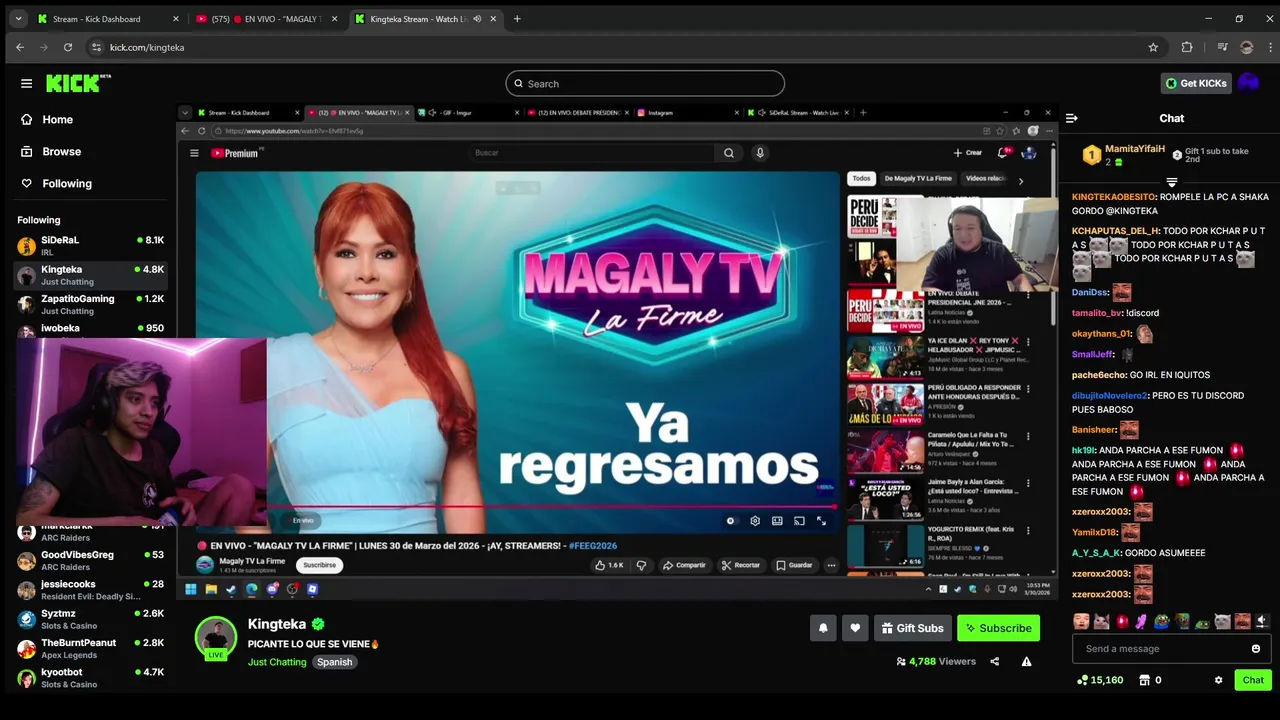Open the Chrome profile avatar
This screenshot has width=1280, height=720.
(1246, 47)
